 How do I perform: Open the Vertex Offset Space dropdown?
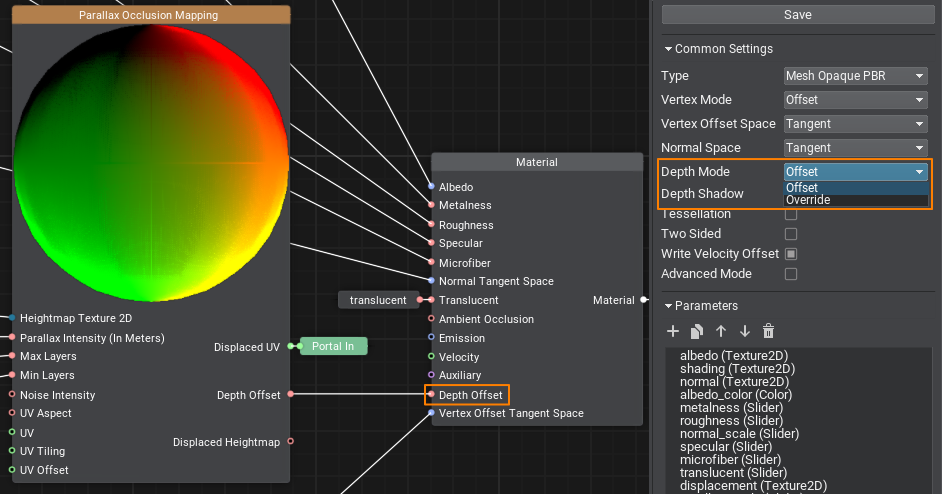[856, 124]
